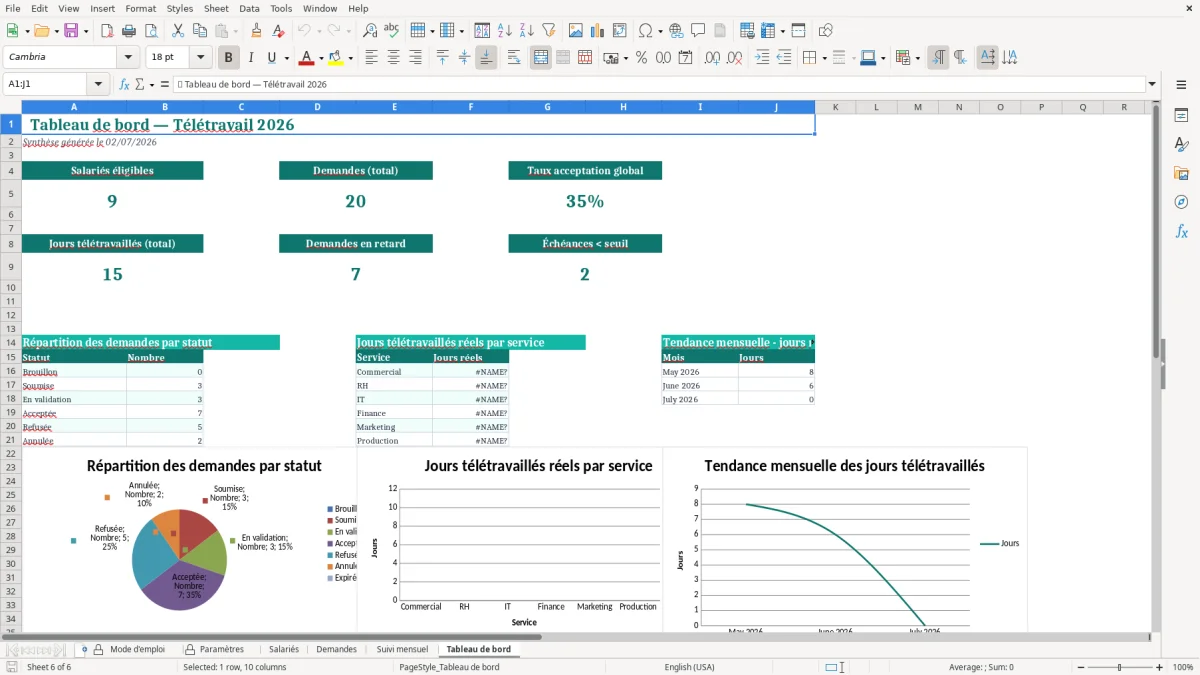Run the spelling check icon
1200x675 pixels.
392,31
